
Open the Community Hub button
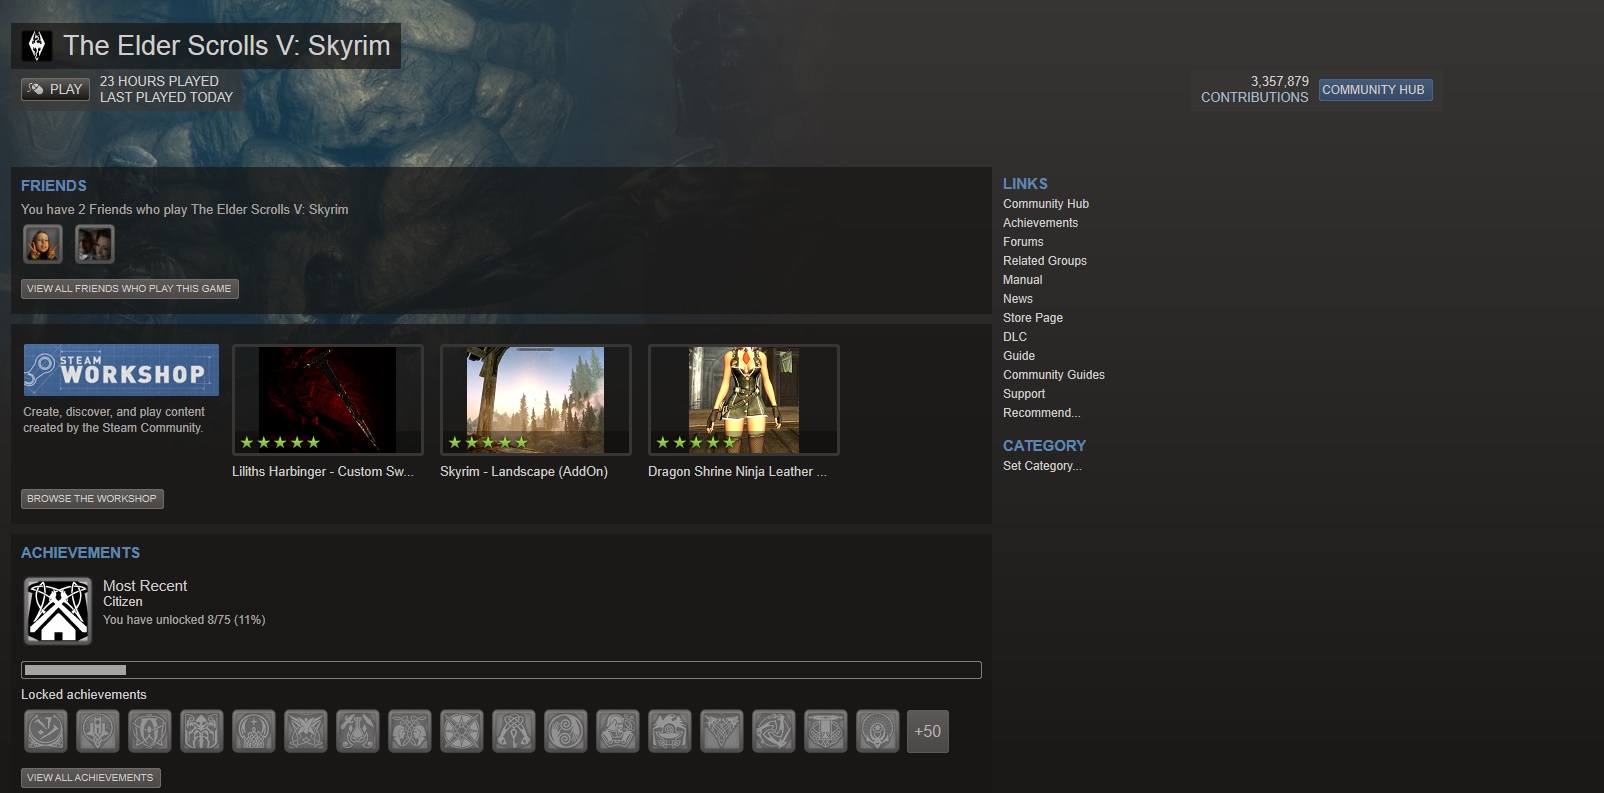coord(1375,90)
